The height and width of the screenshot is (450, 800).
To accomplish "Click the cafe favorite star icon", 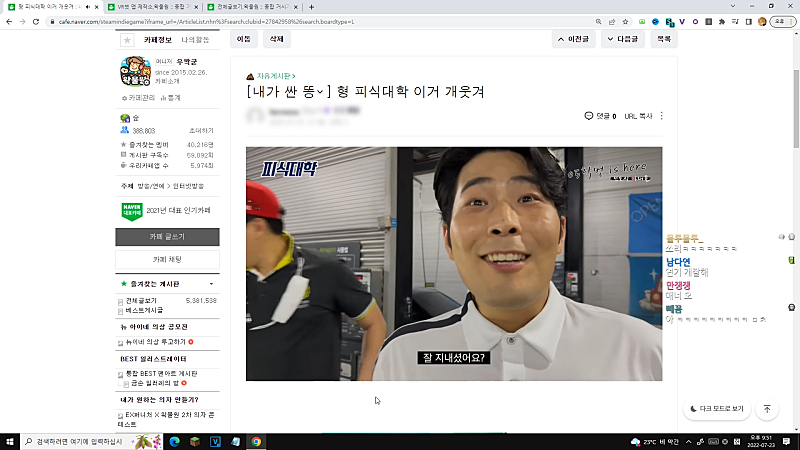I will click(126, 41).
